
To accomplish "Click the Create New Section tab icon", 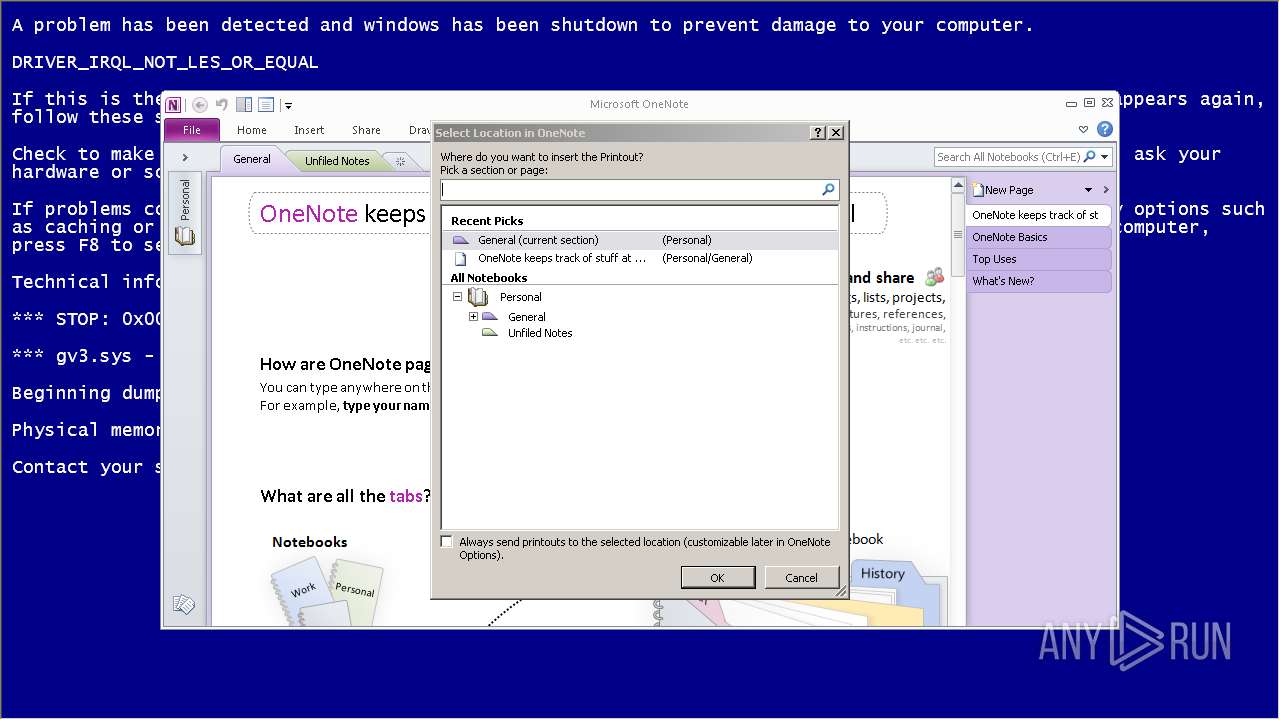I will (400, 161).
